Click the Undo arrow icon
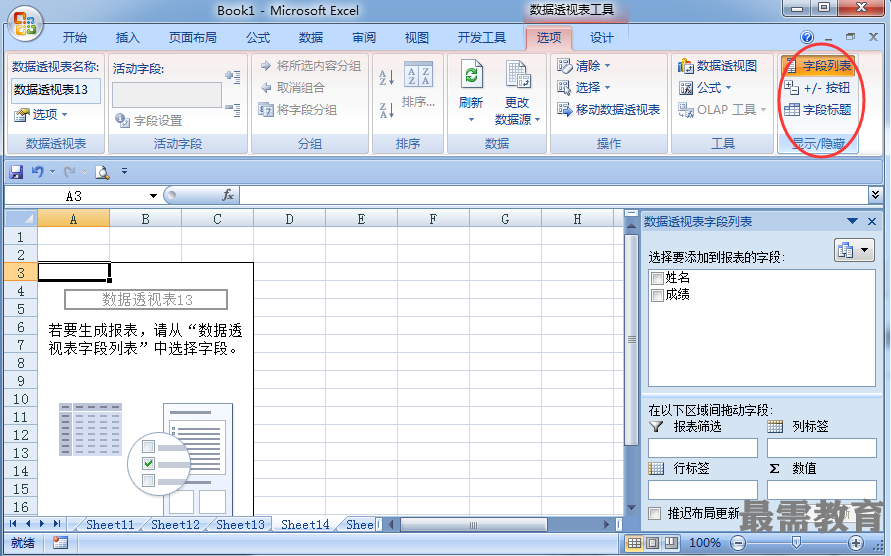Screen dimensions: 891x556 click(x=38, y=171)
